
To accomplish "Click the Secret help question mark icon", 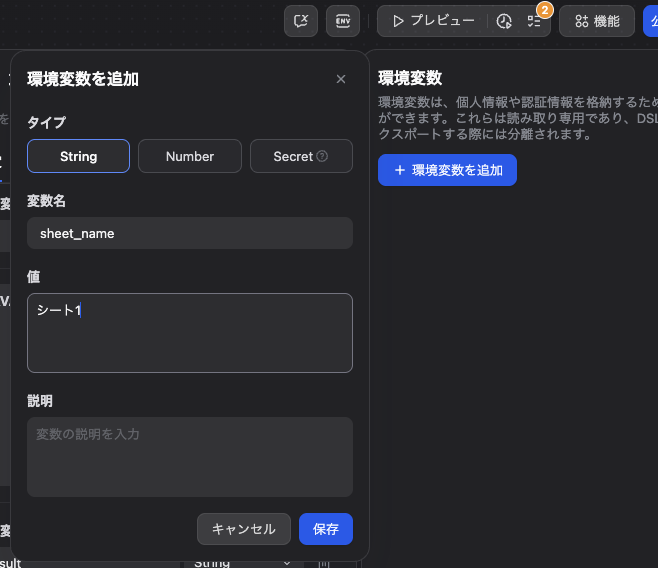I will pyautogui.click(x=322, y=156).
